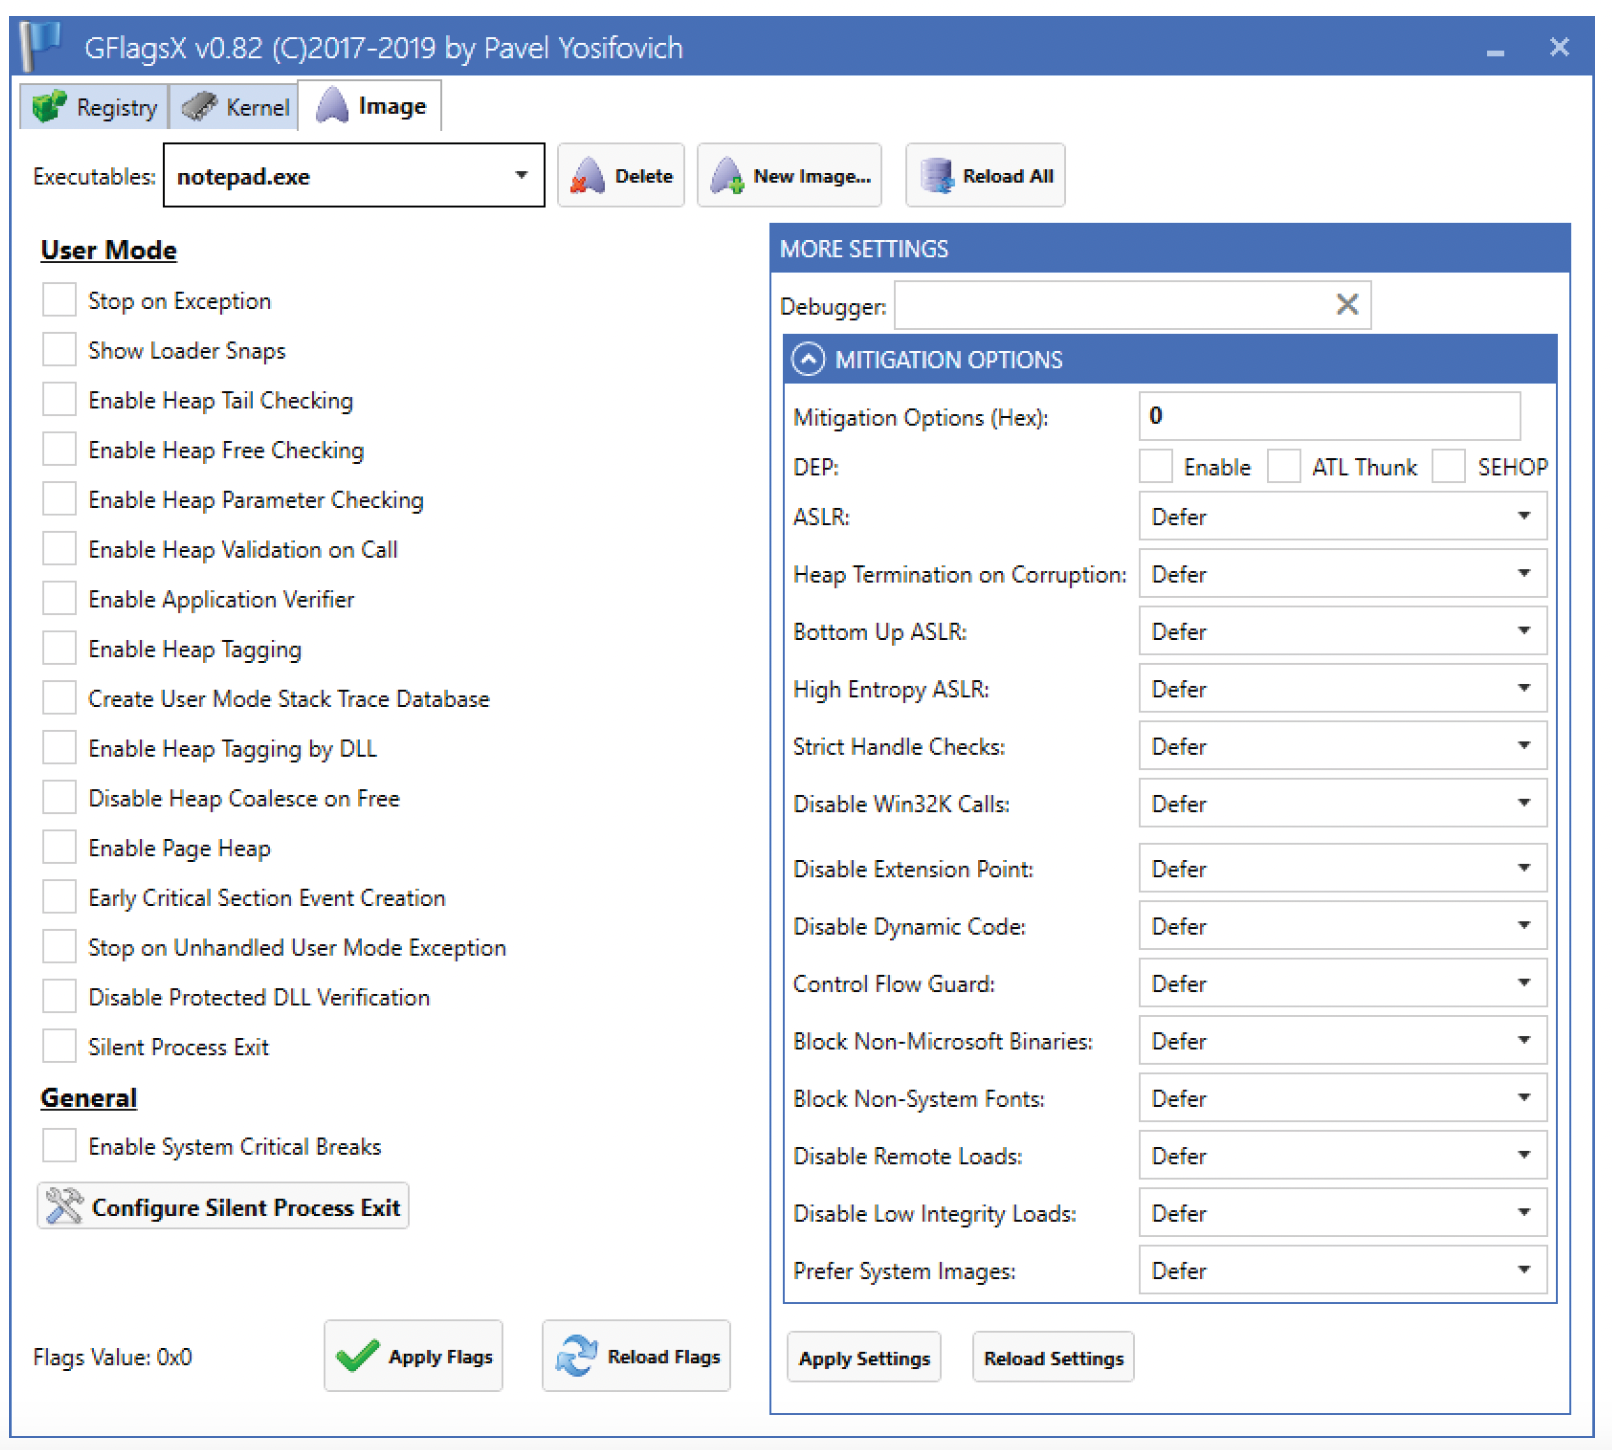Open Disable Extension Point dropdown
Viewport: 1612px width, 1450px height.
point(1343,868)
